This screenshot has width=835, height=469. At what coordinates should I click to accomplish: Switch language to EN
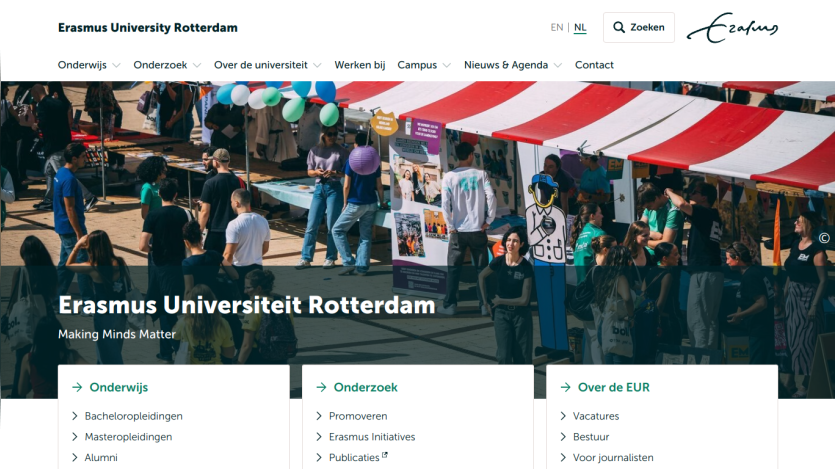click(x=556, y=27)
